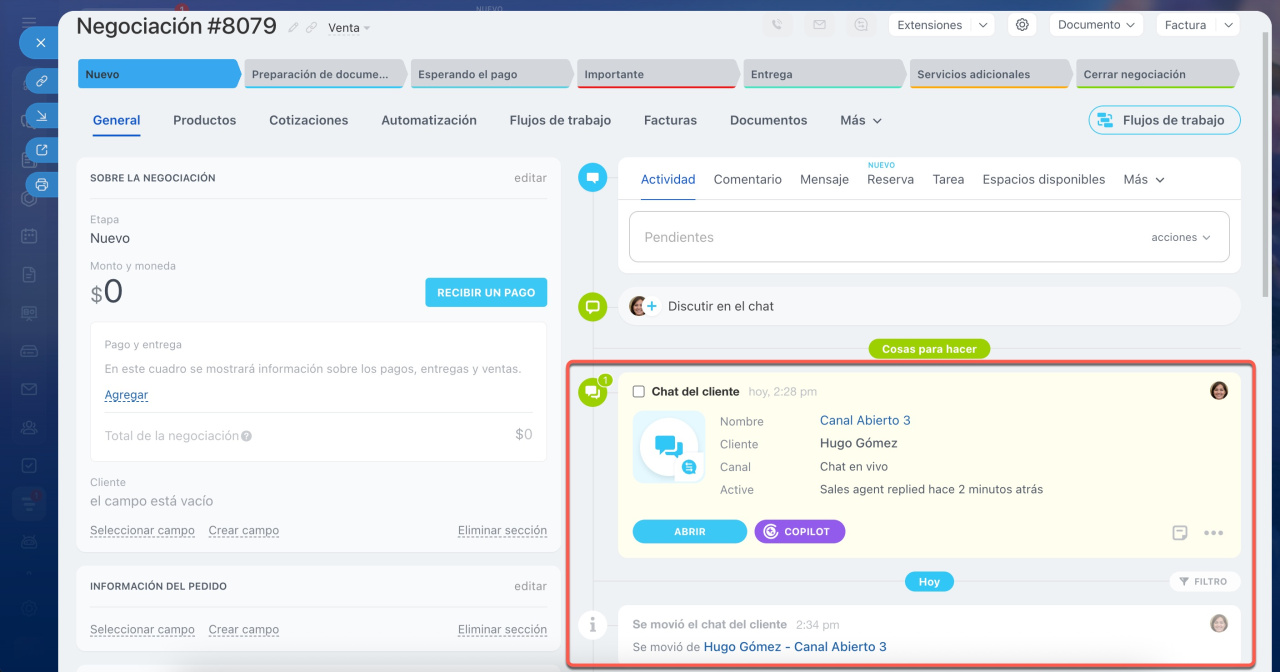Select the Comentario tab
The height and width of the screenshot is (672, 1280).
tap(747, 180)
